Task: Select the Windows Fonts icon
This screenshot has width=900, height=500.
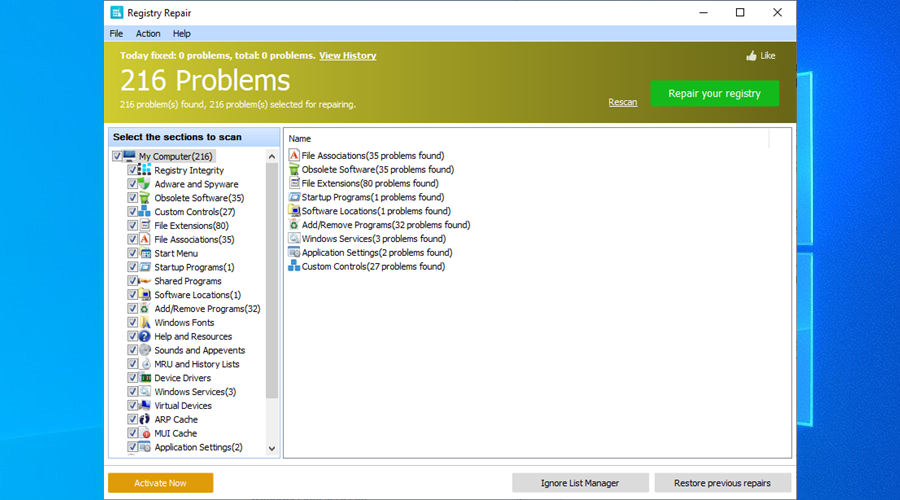Action: click(145, 323)
